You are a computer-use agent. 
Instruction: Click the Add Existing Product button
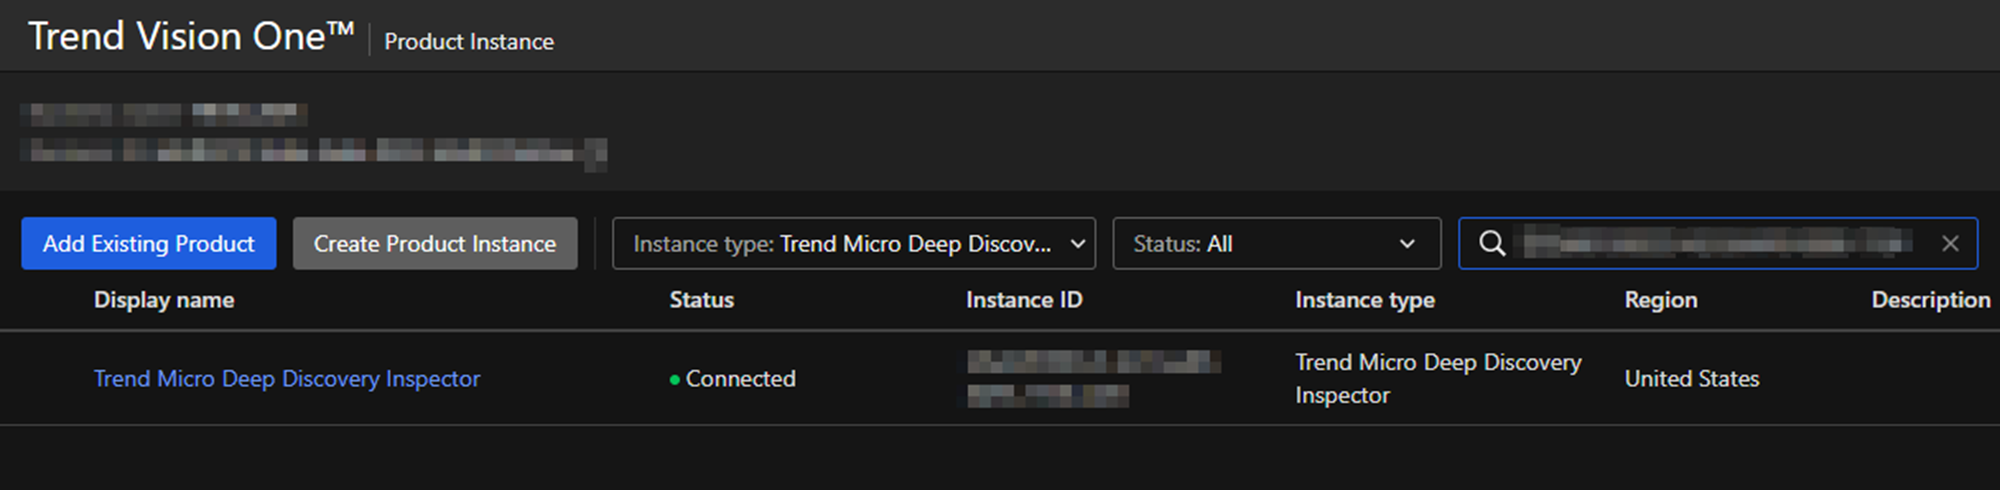(148, 244)
